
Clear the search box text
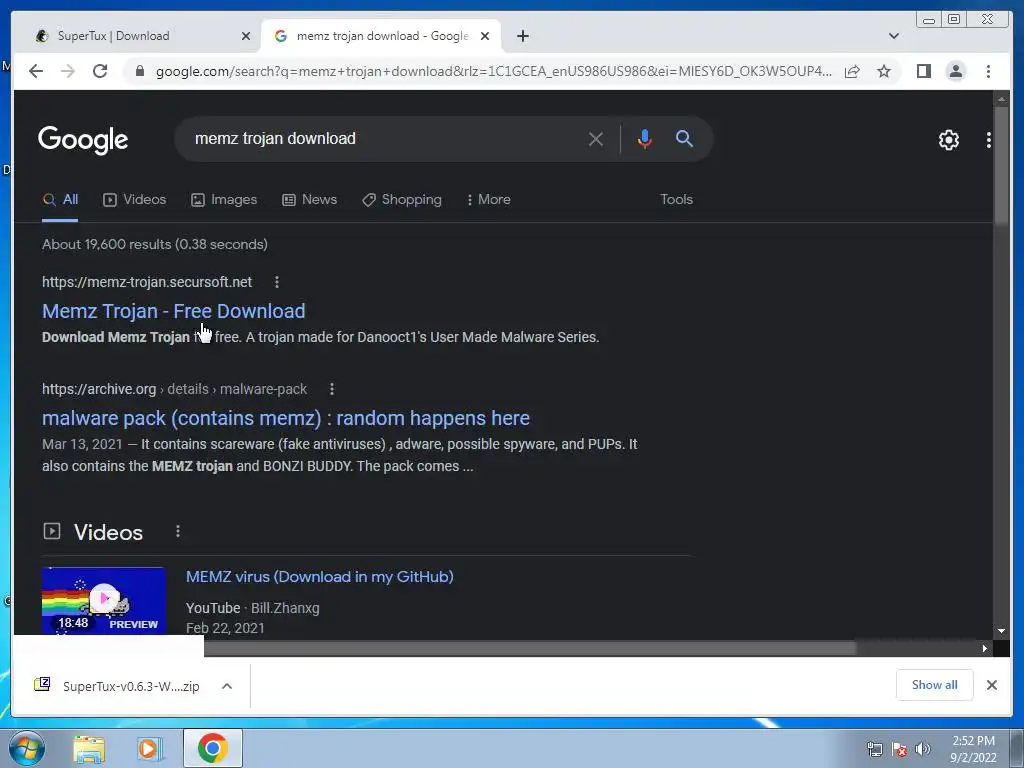[596, 139]
